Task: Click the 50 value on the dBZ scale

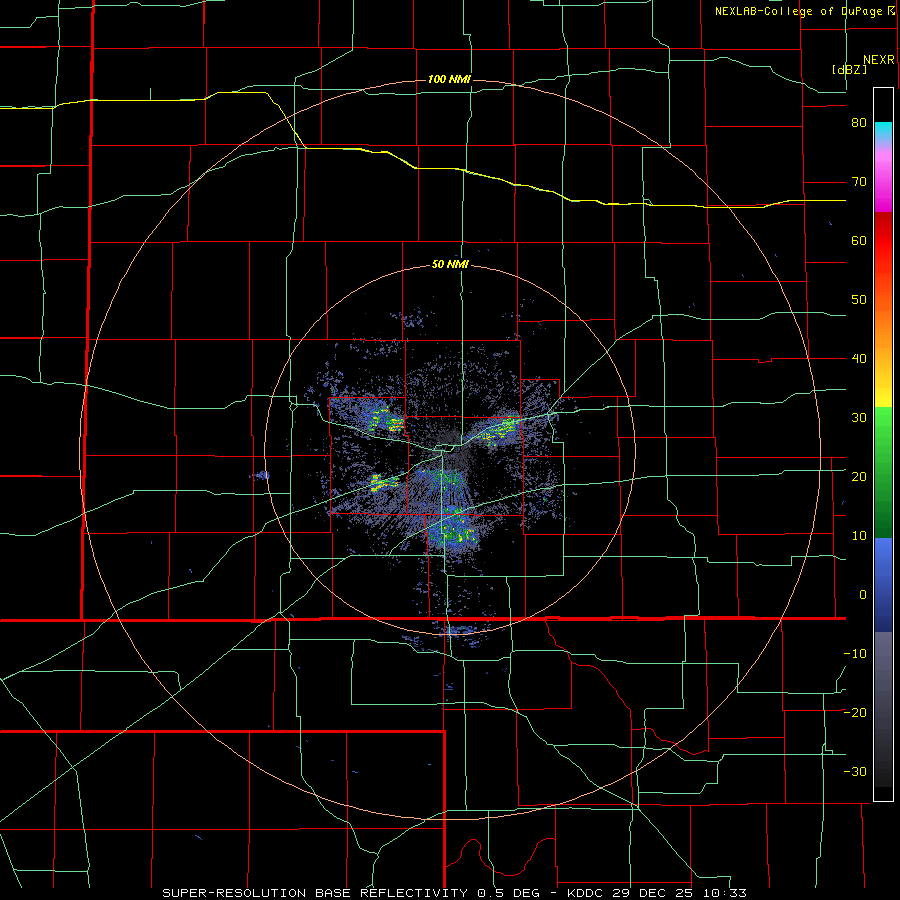Action: click(x=859, y=300)
